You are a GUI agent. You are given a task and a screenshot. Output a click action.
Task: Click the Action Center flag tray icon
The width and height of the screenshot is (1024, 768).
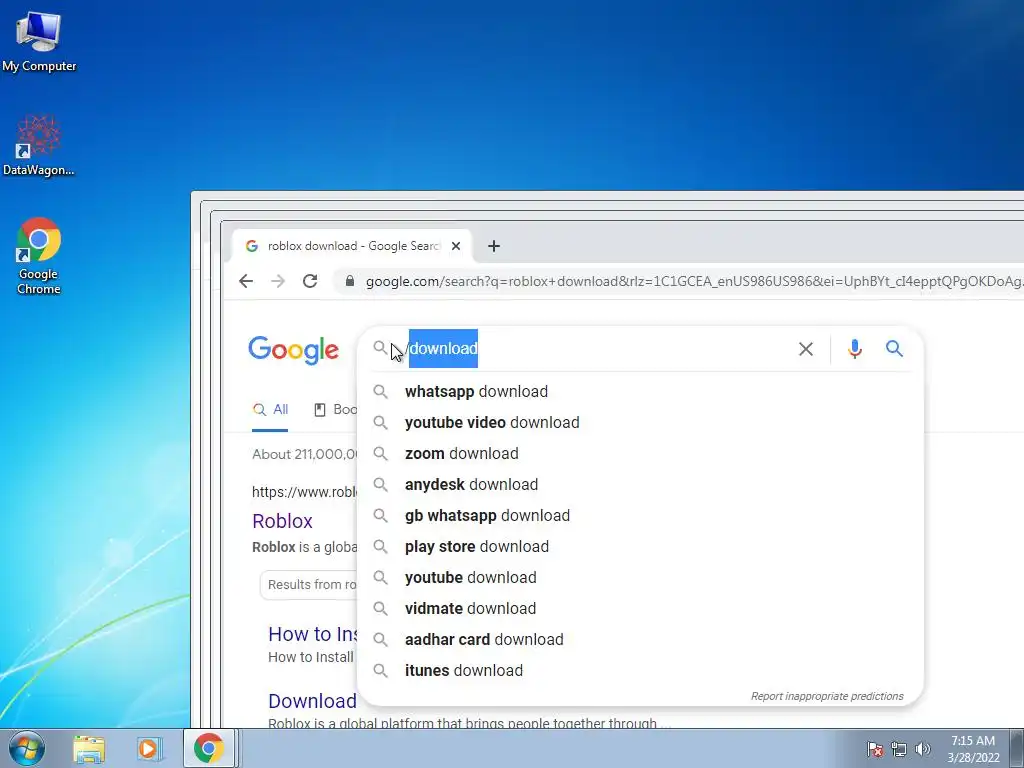tap(875, 749)
